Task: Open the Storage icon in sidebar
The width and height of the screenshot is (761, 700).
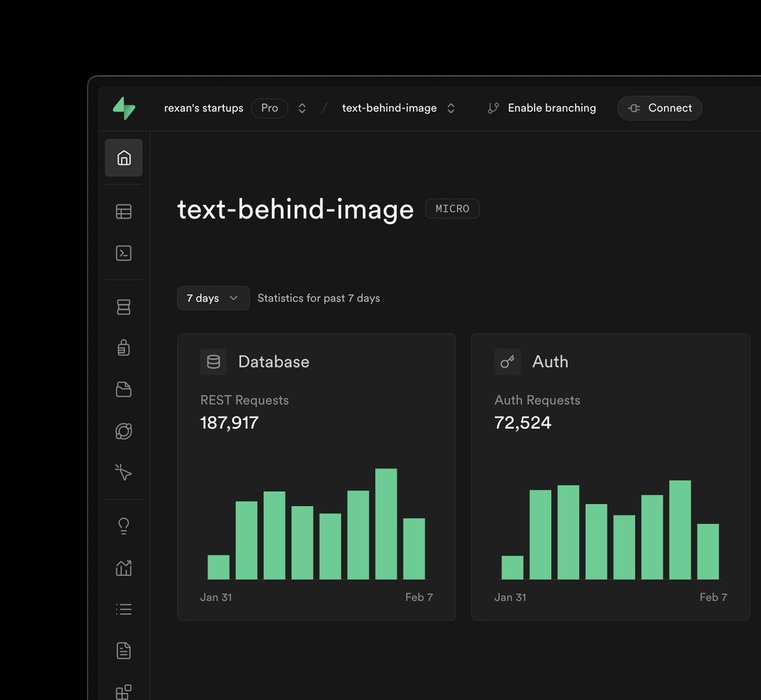Action: (124, 390)
